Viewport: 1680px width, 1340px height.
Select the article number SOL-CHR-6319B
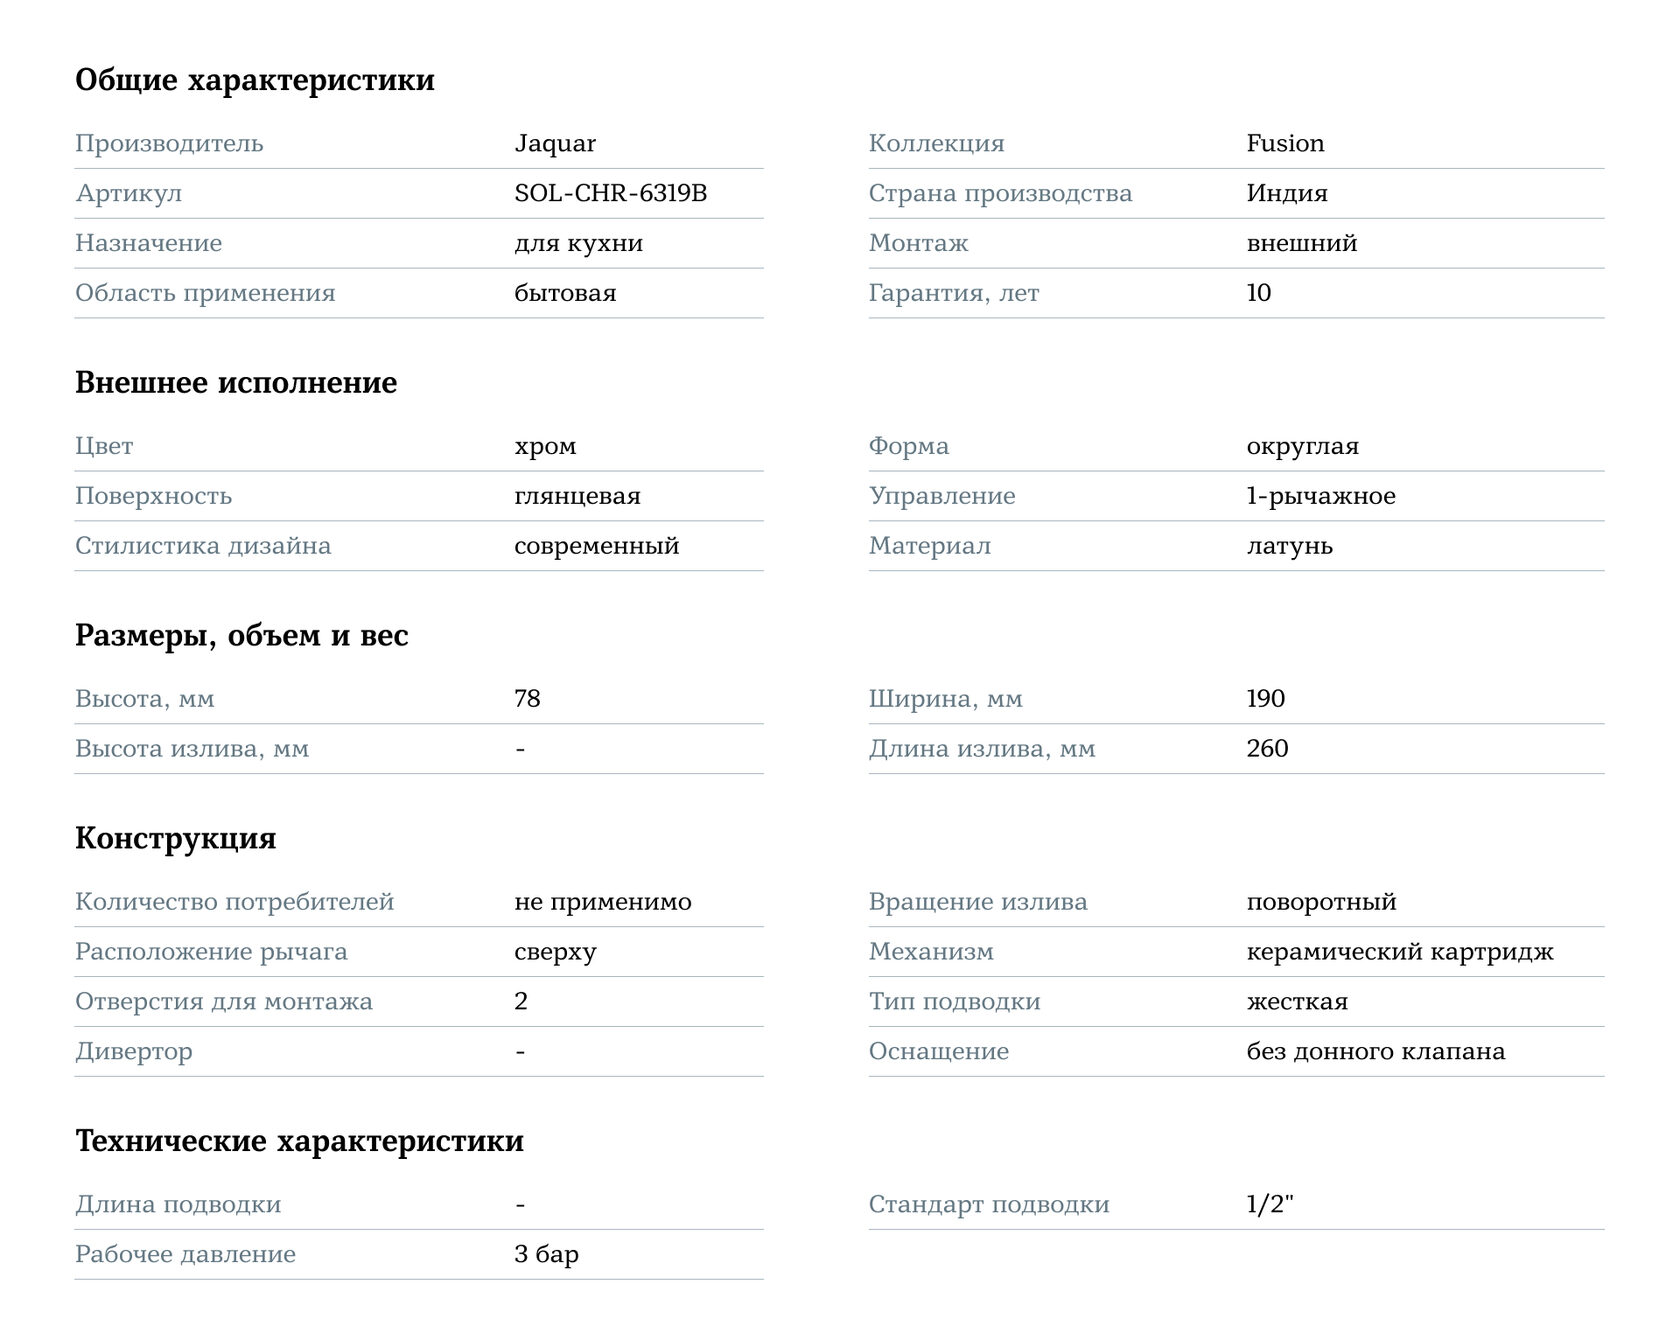[x=610, y=193]
